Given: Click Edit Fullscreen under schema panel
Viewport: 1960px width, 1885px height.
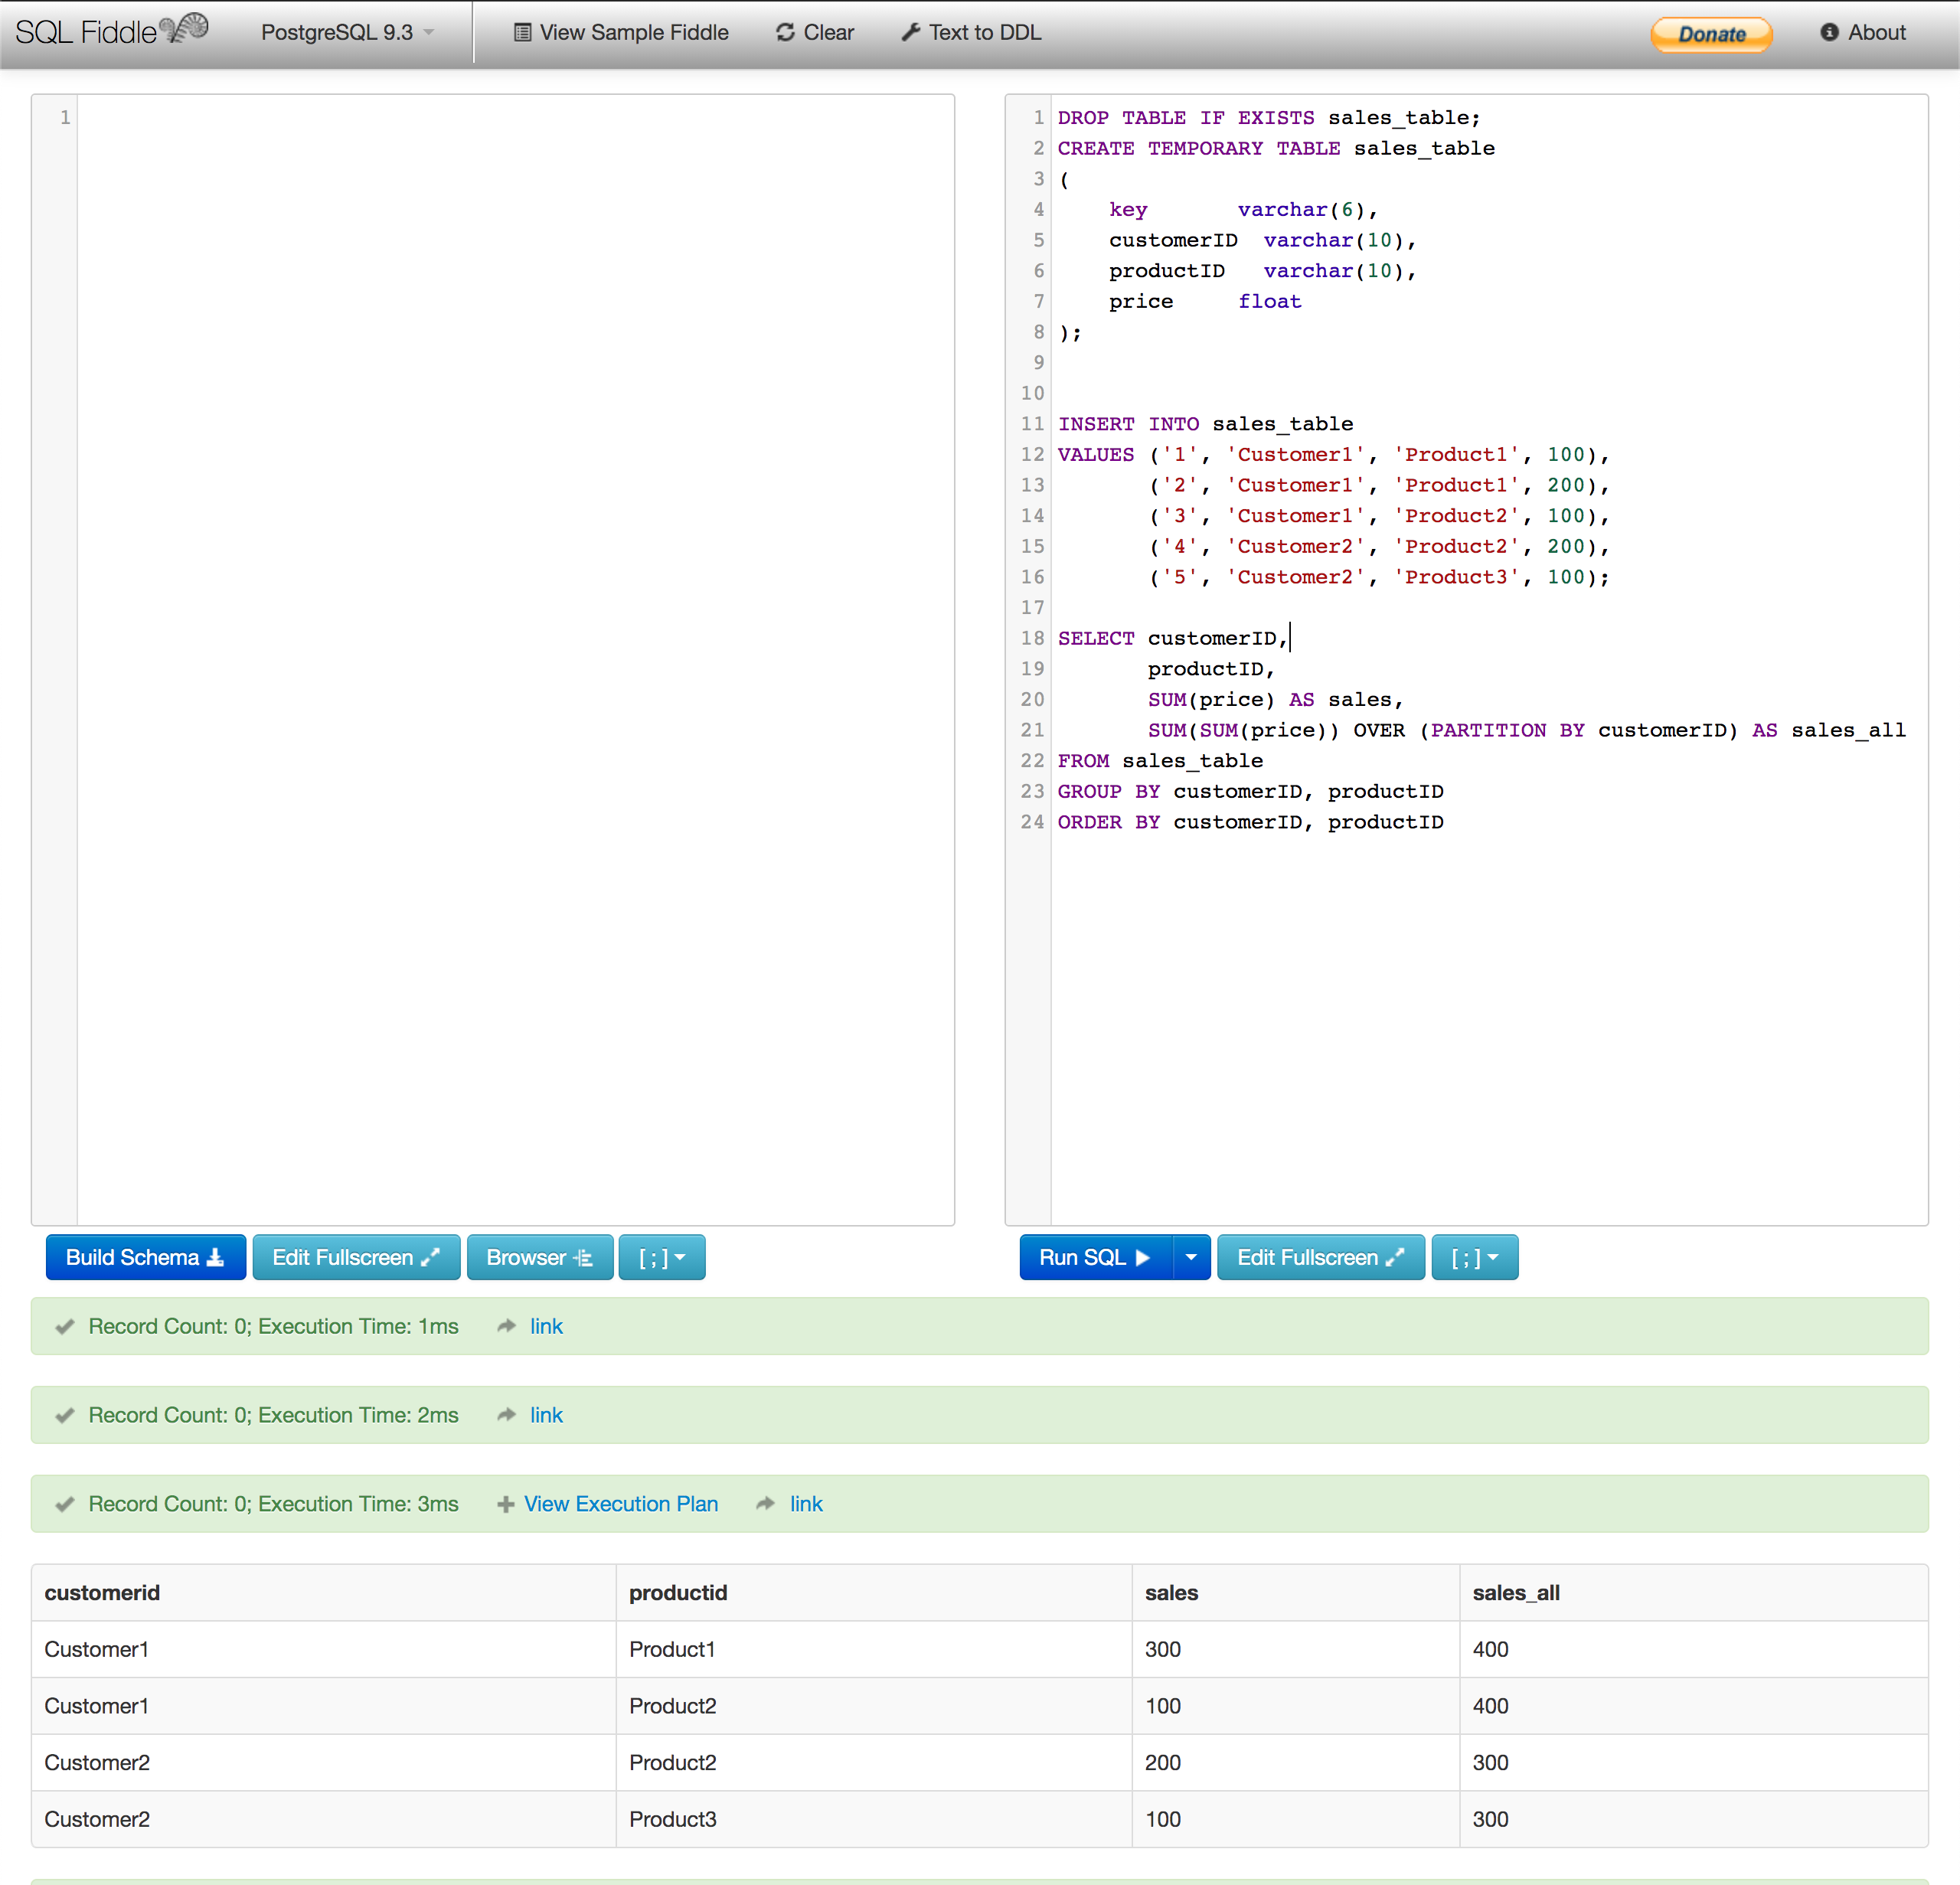Looking at the screenshot, I should (356, 1257).
